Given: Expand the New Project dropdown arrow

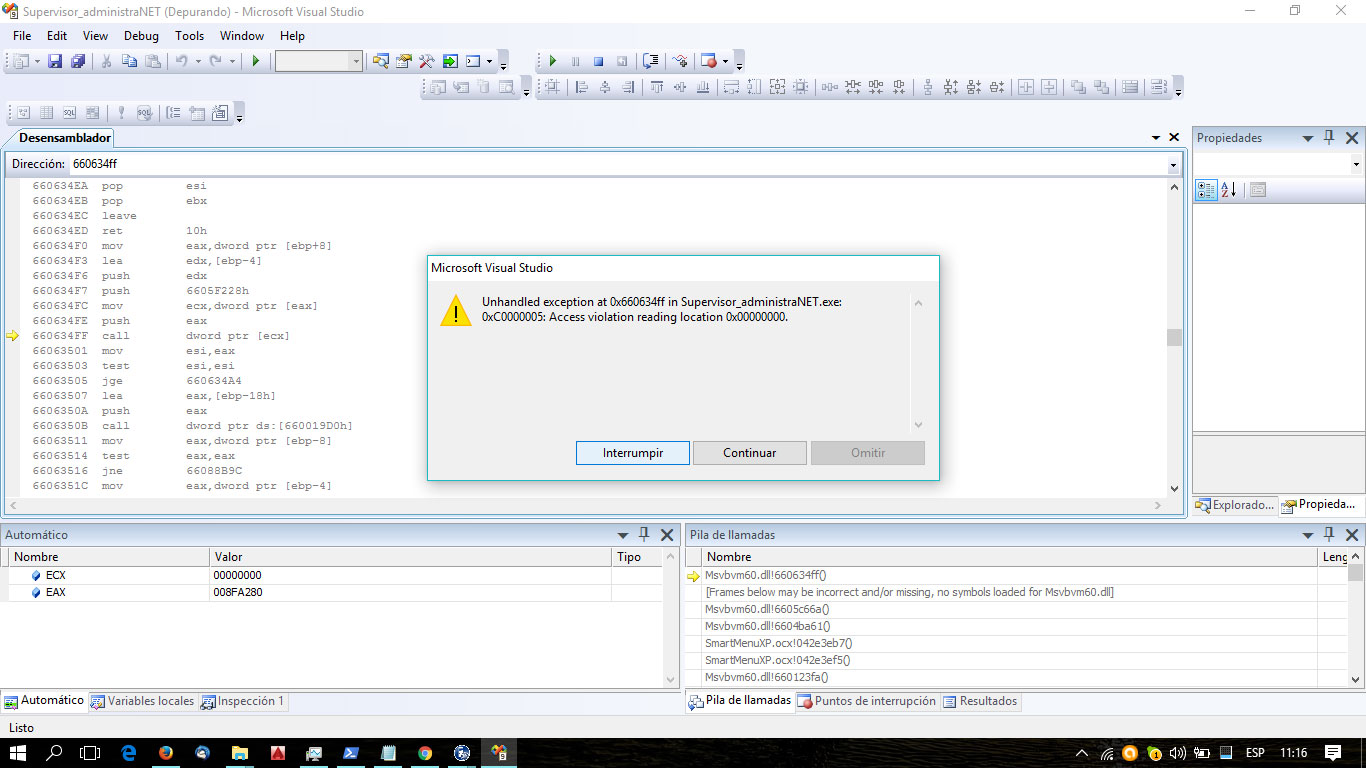Looking at the screenshot, I should pyautogui.click(x=37, y=61).
